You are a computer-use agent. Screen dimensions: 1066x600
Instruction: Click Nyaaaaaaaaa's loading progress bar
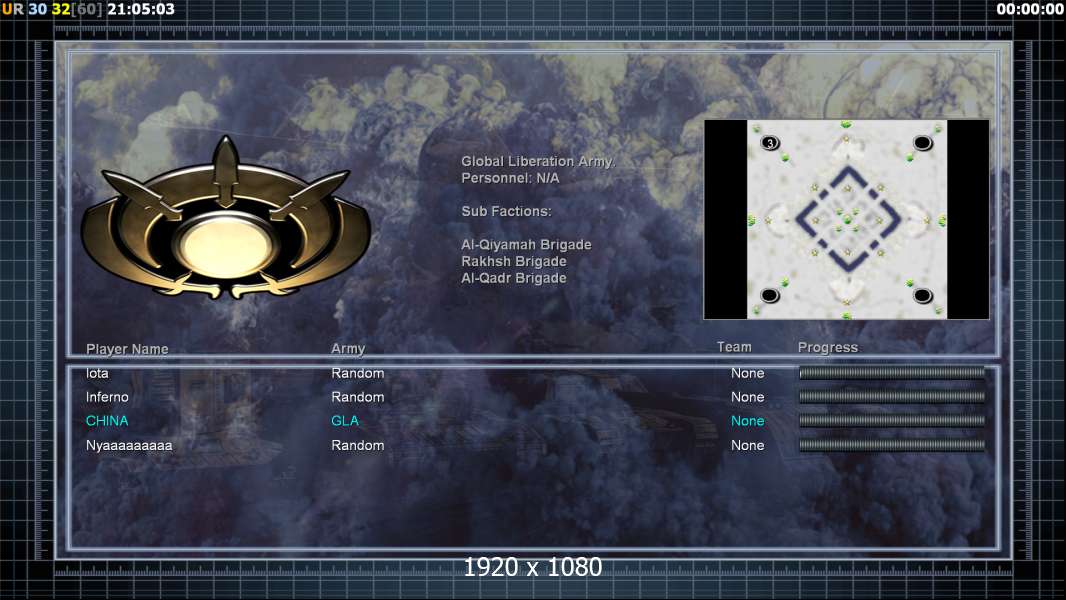point(891,445)
